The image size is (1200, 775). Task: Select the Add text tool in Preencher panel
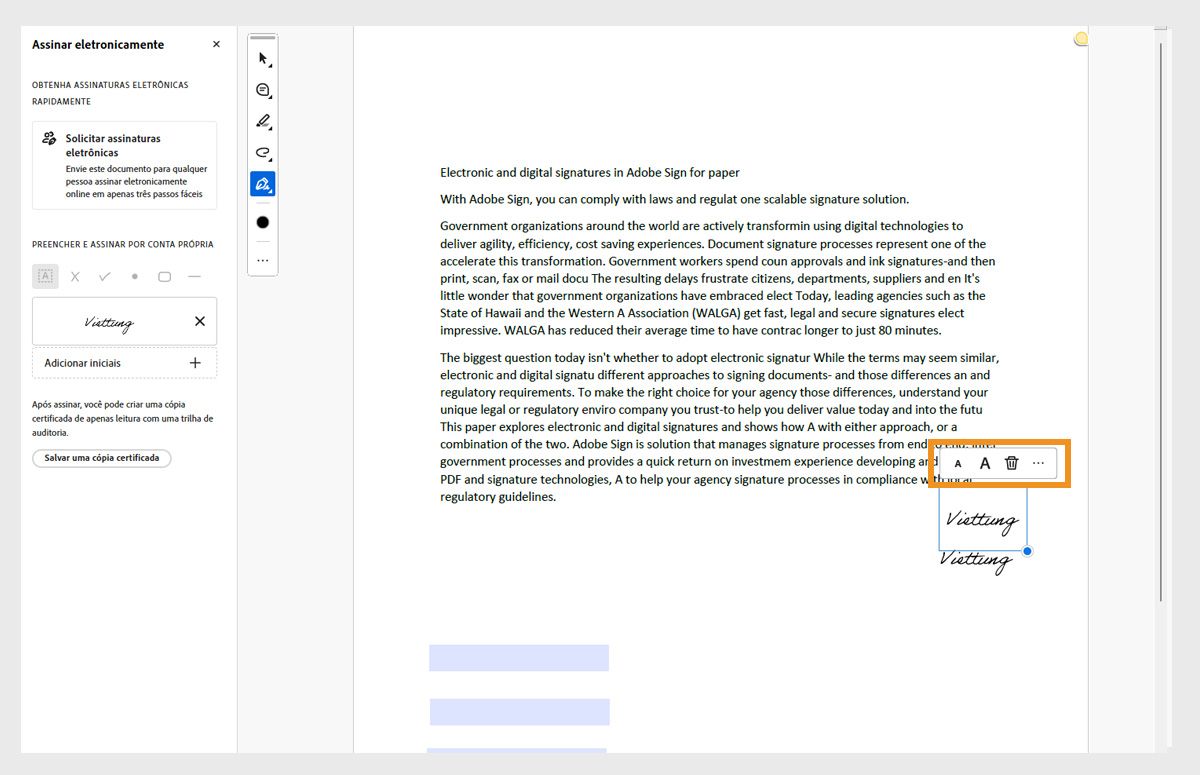[x=44, y=276]
